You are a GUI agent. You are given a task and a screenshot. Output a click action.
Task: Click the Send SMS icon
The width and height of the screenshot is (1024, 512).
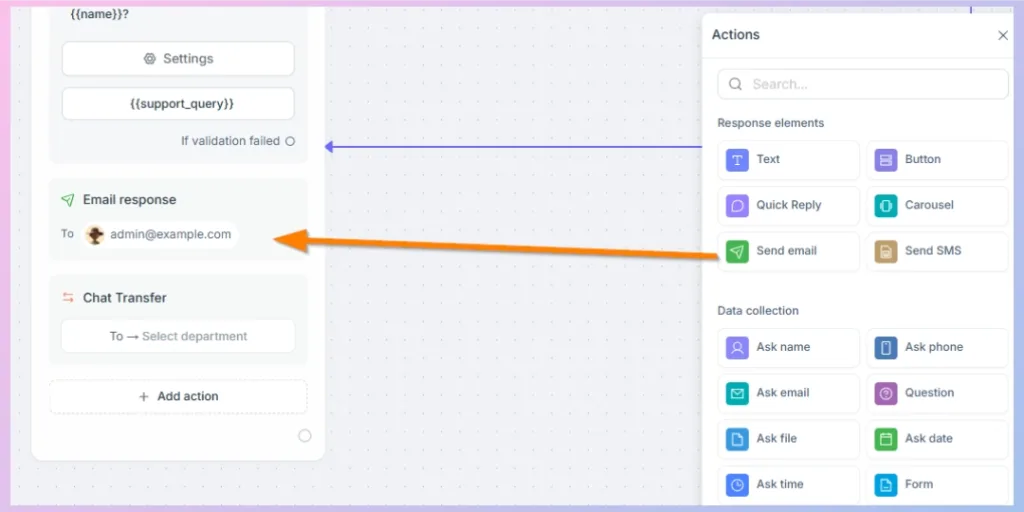point(886,251)
